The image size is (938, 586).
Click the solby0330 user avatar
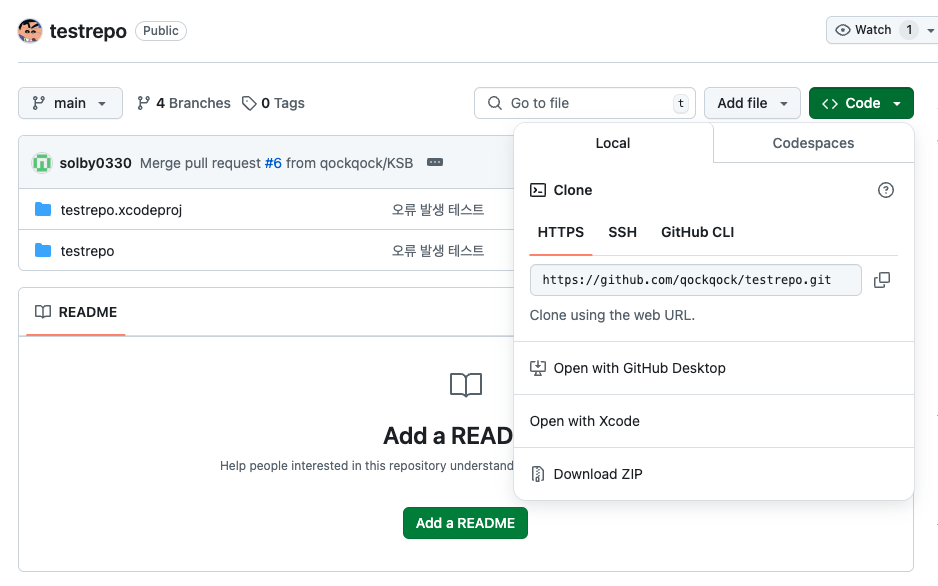click(42, 163)
